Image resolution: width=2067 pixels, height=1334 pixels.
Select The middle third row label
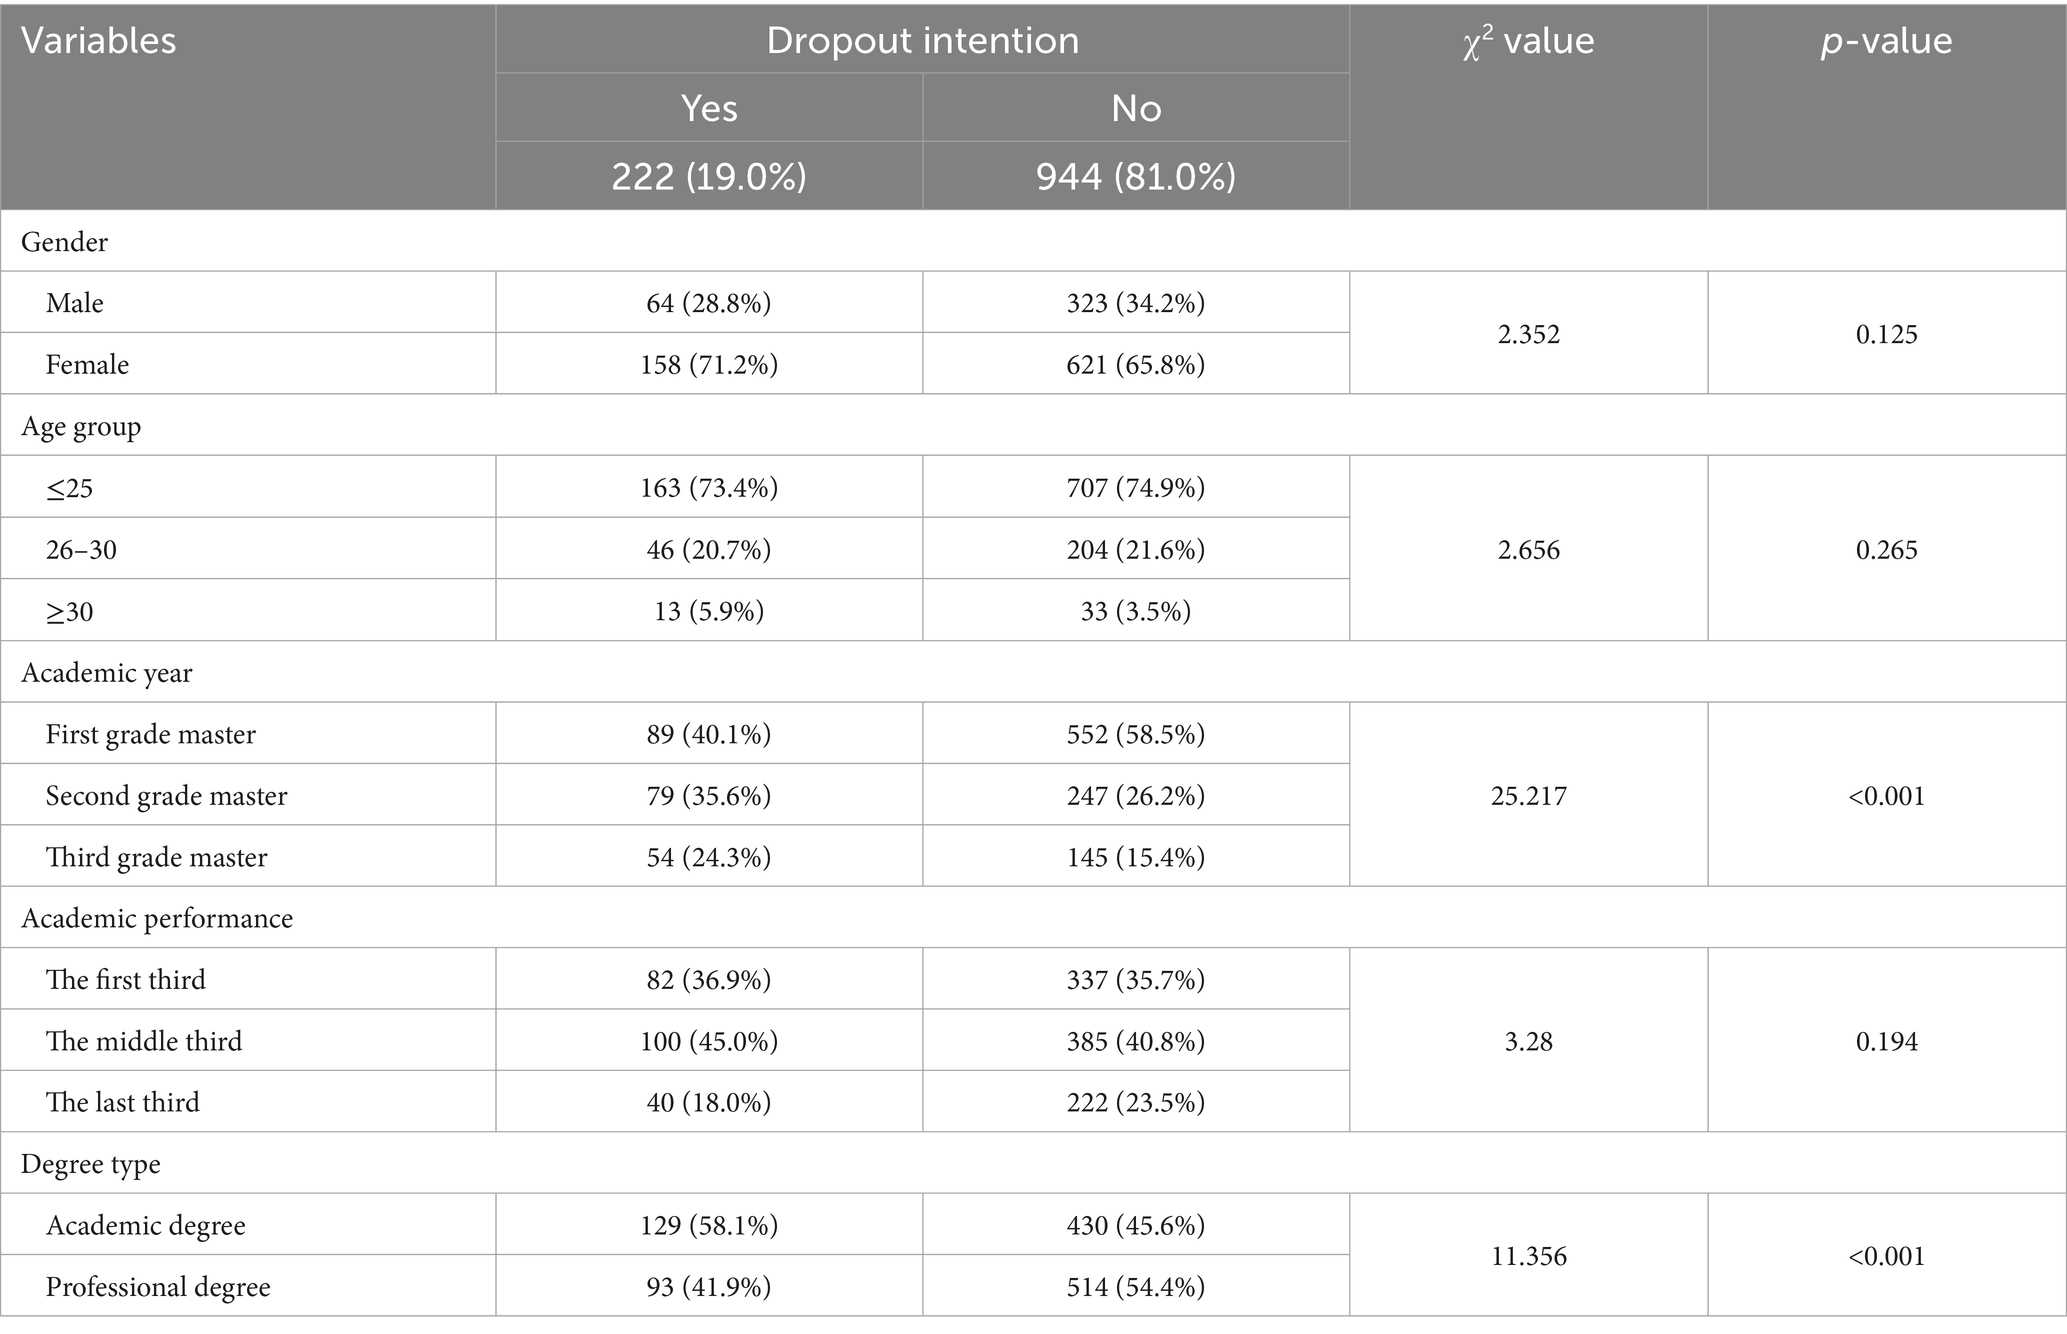point(144,1041)
